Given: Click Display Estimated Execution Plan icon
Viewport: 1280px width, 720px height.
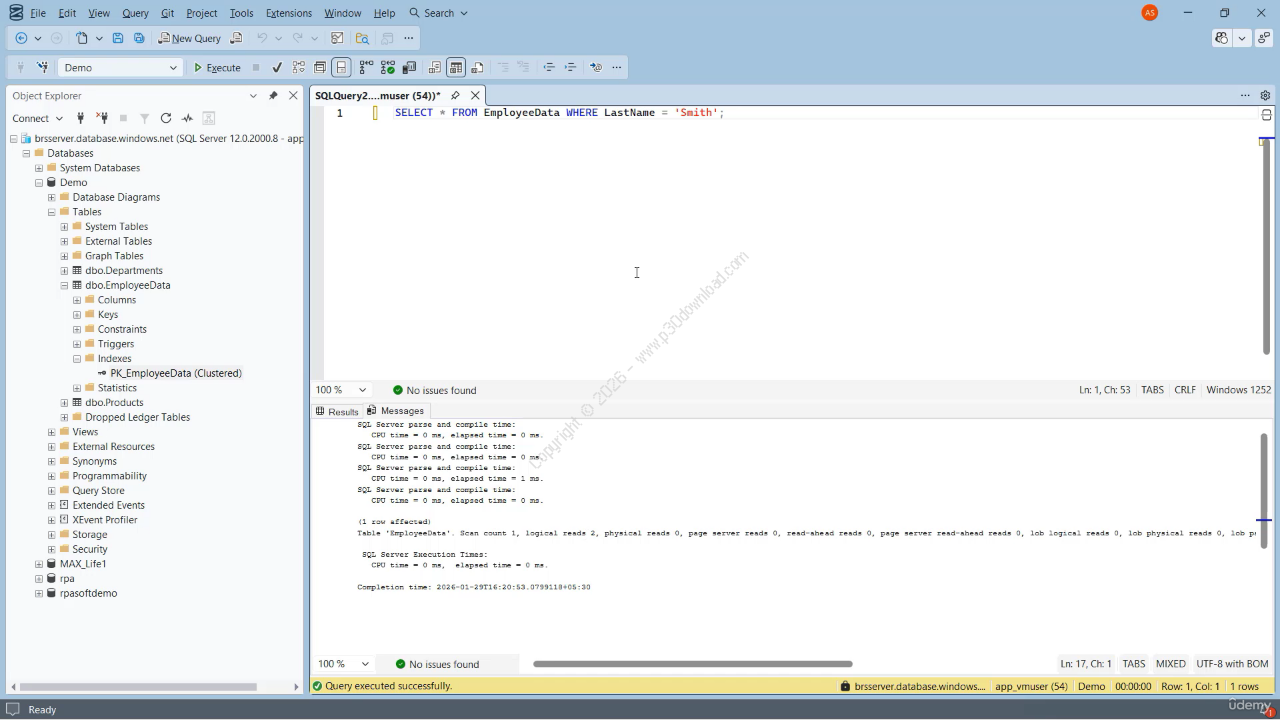Looking at the screenshot, I should point(299,68).
